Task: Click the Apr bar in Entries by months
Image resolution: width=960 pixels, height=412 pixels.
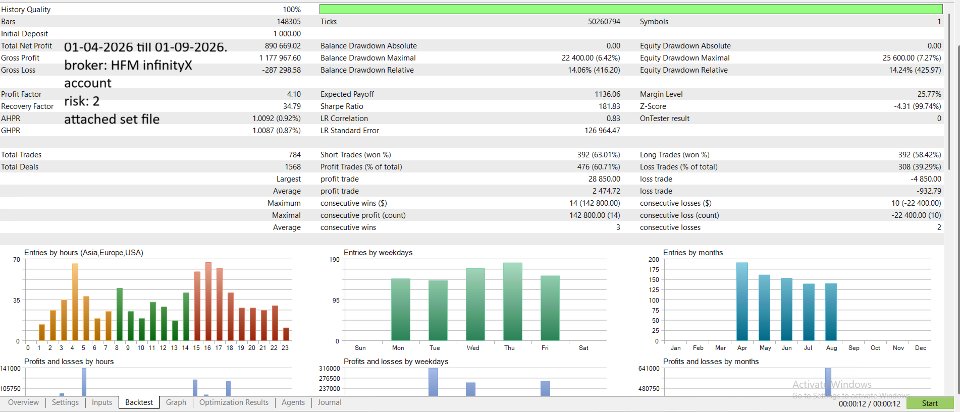Action: click(x=742, y=301)
